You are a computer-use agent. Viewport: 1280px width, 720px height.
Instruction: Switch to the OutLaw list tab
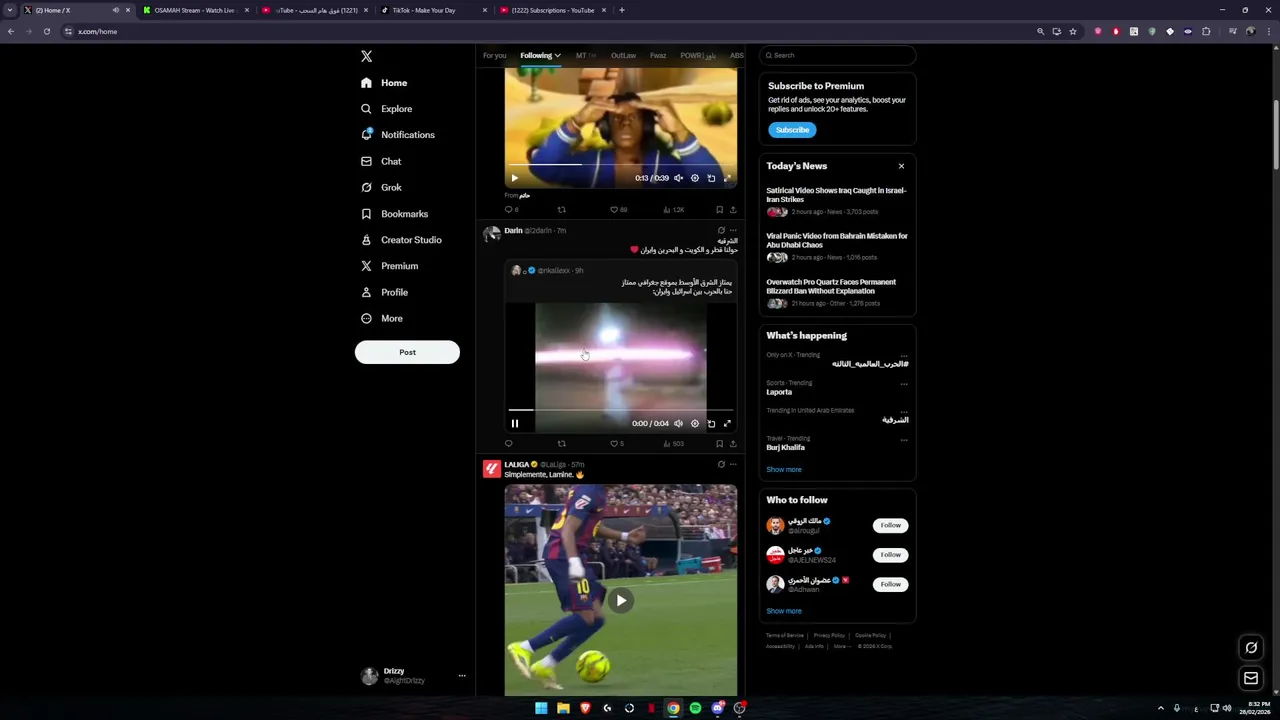click(623, 56)
